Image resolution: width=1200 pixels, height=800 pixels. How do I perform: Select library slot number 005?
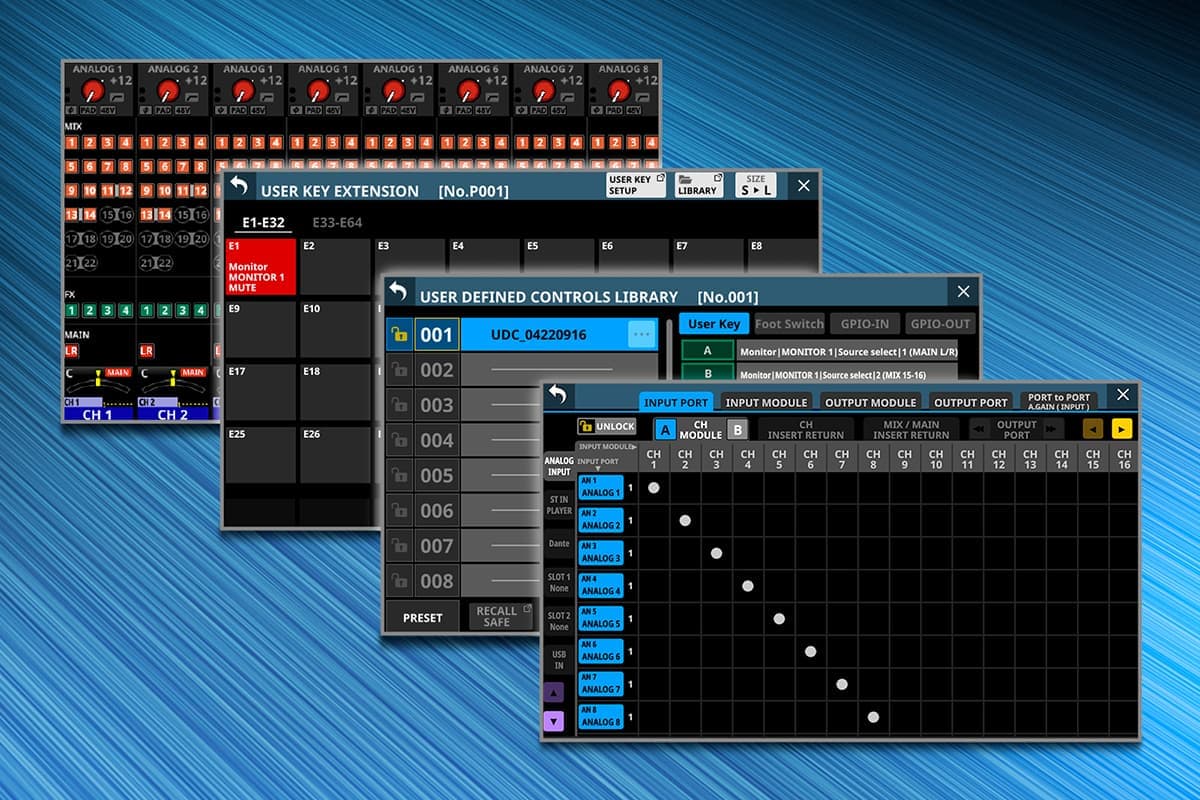tap(437, 475)
